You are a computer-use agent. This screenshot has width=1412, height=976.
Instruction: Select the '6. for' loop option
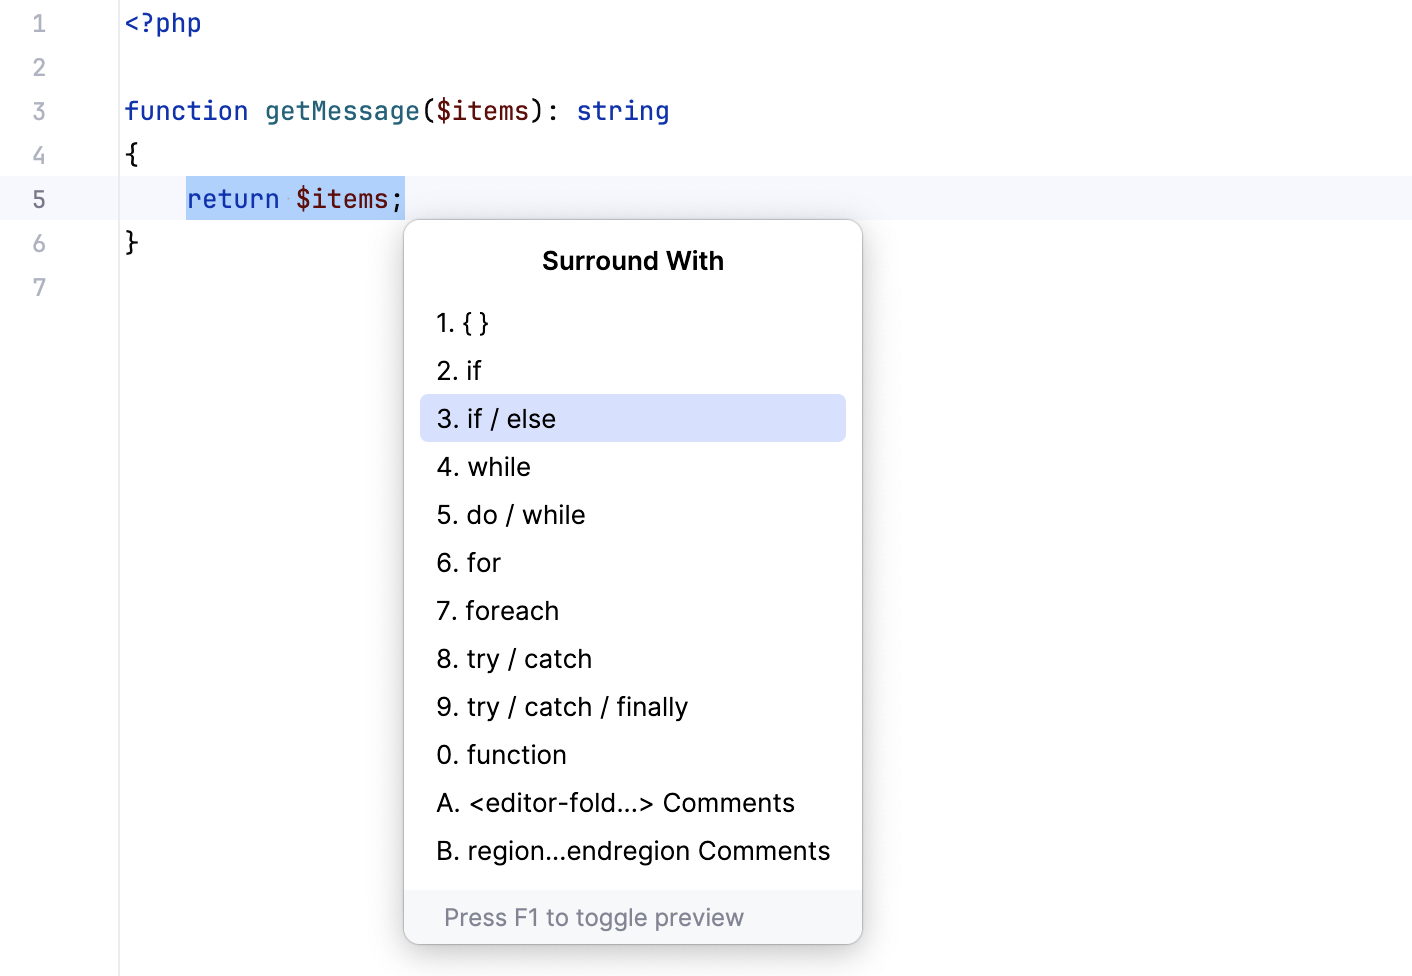point(469,563)
